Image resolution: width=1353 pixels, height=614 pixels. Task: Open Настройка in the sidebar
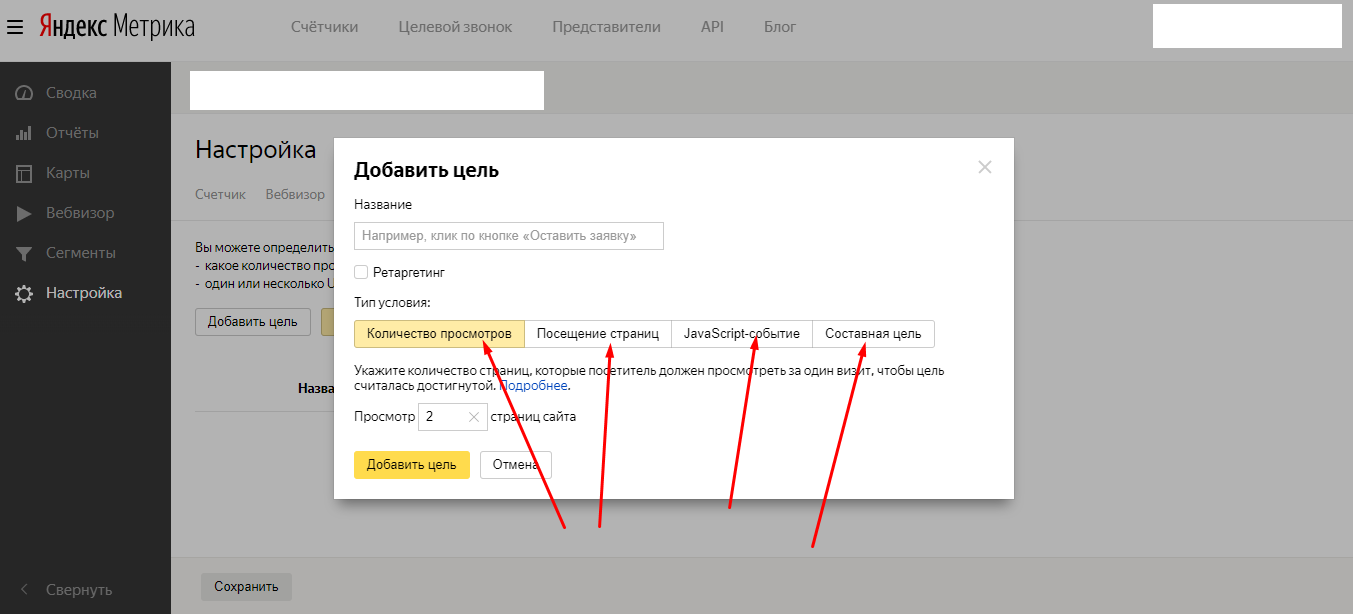tap(86, 293)
